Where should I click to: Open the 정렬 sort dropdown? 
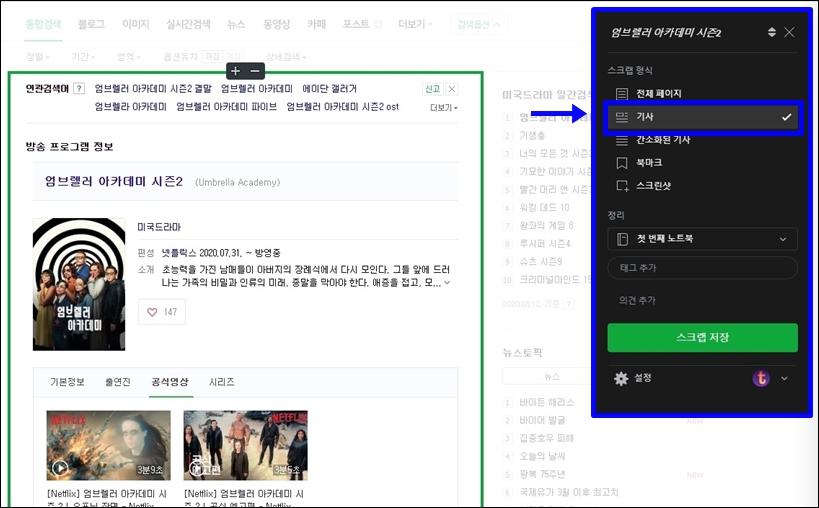click(x=38, y=56)
